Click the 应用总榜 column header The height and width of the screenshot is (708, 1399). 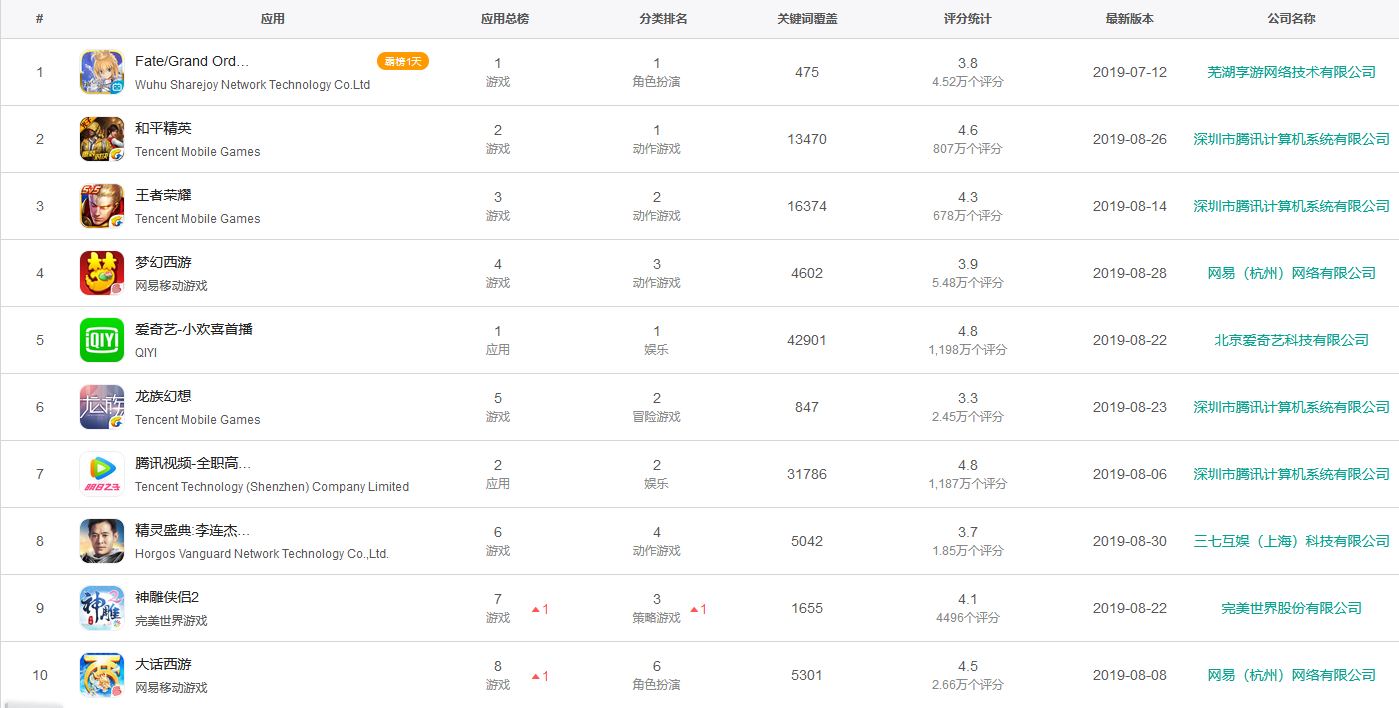coord(505,19)
